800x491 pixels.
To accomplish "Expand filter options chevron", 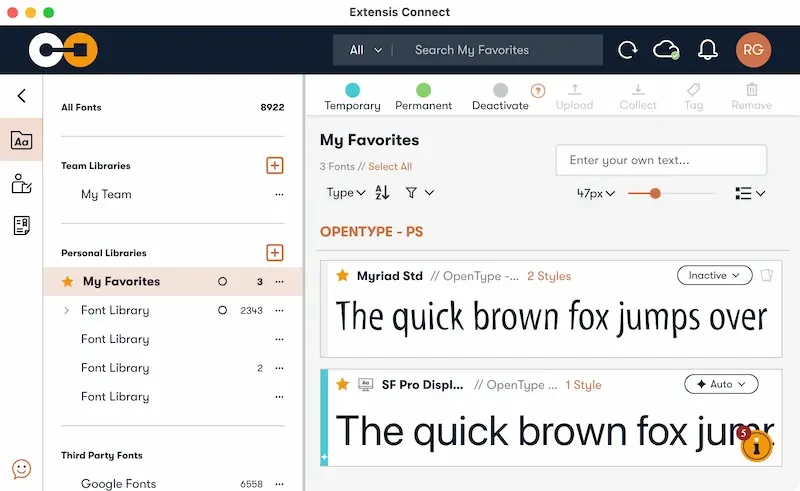I will [x=430, y=192].
